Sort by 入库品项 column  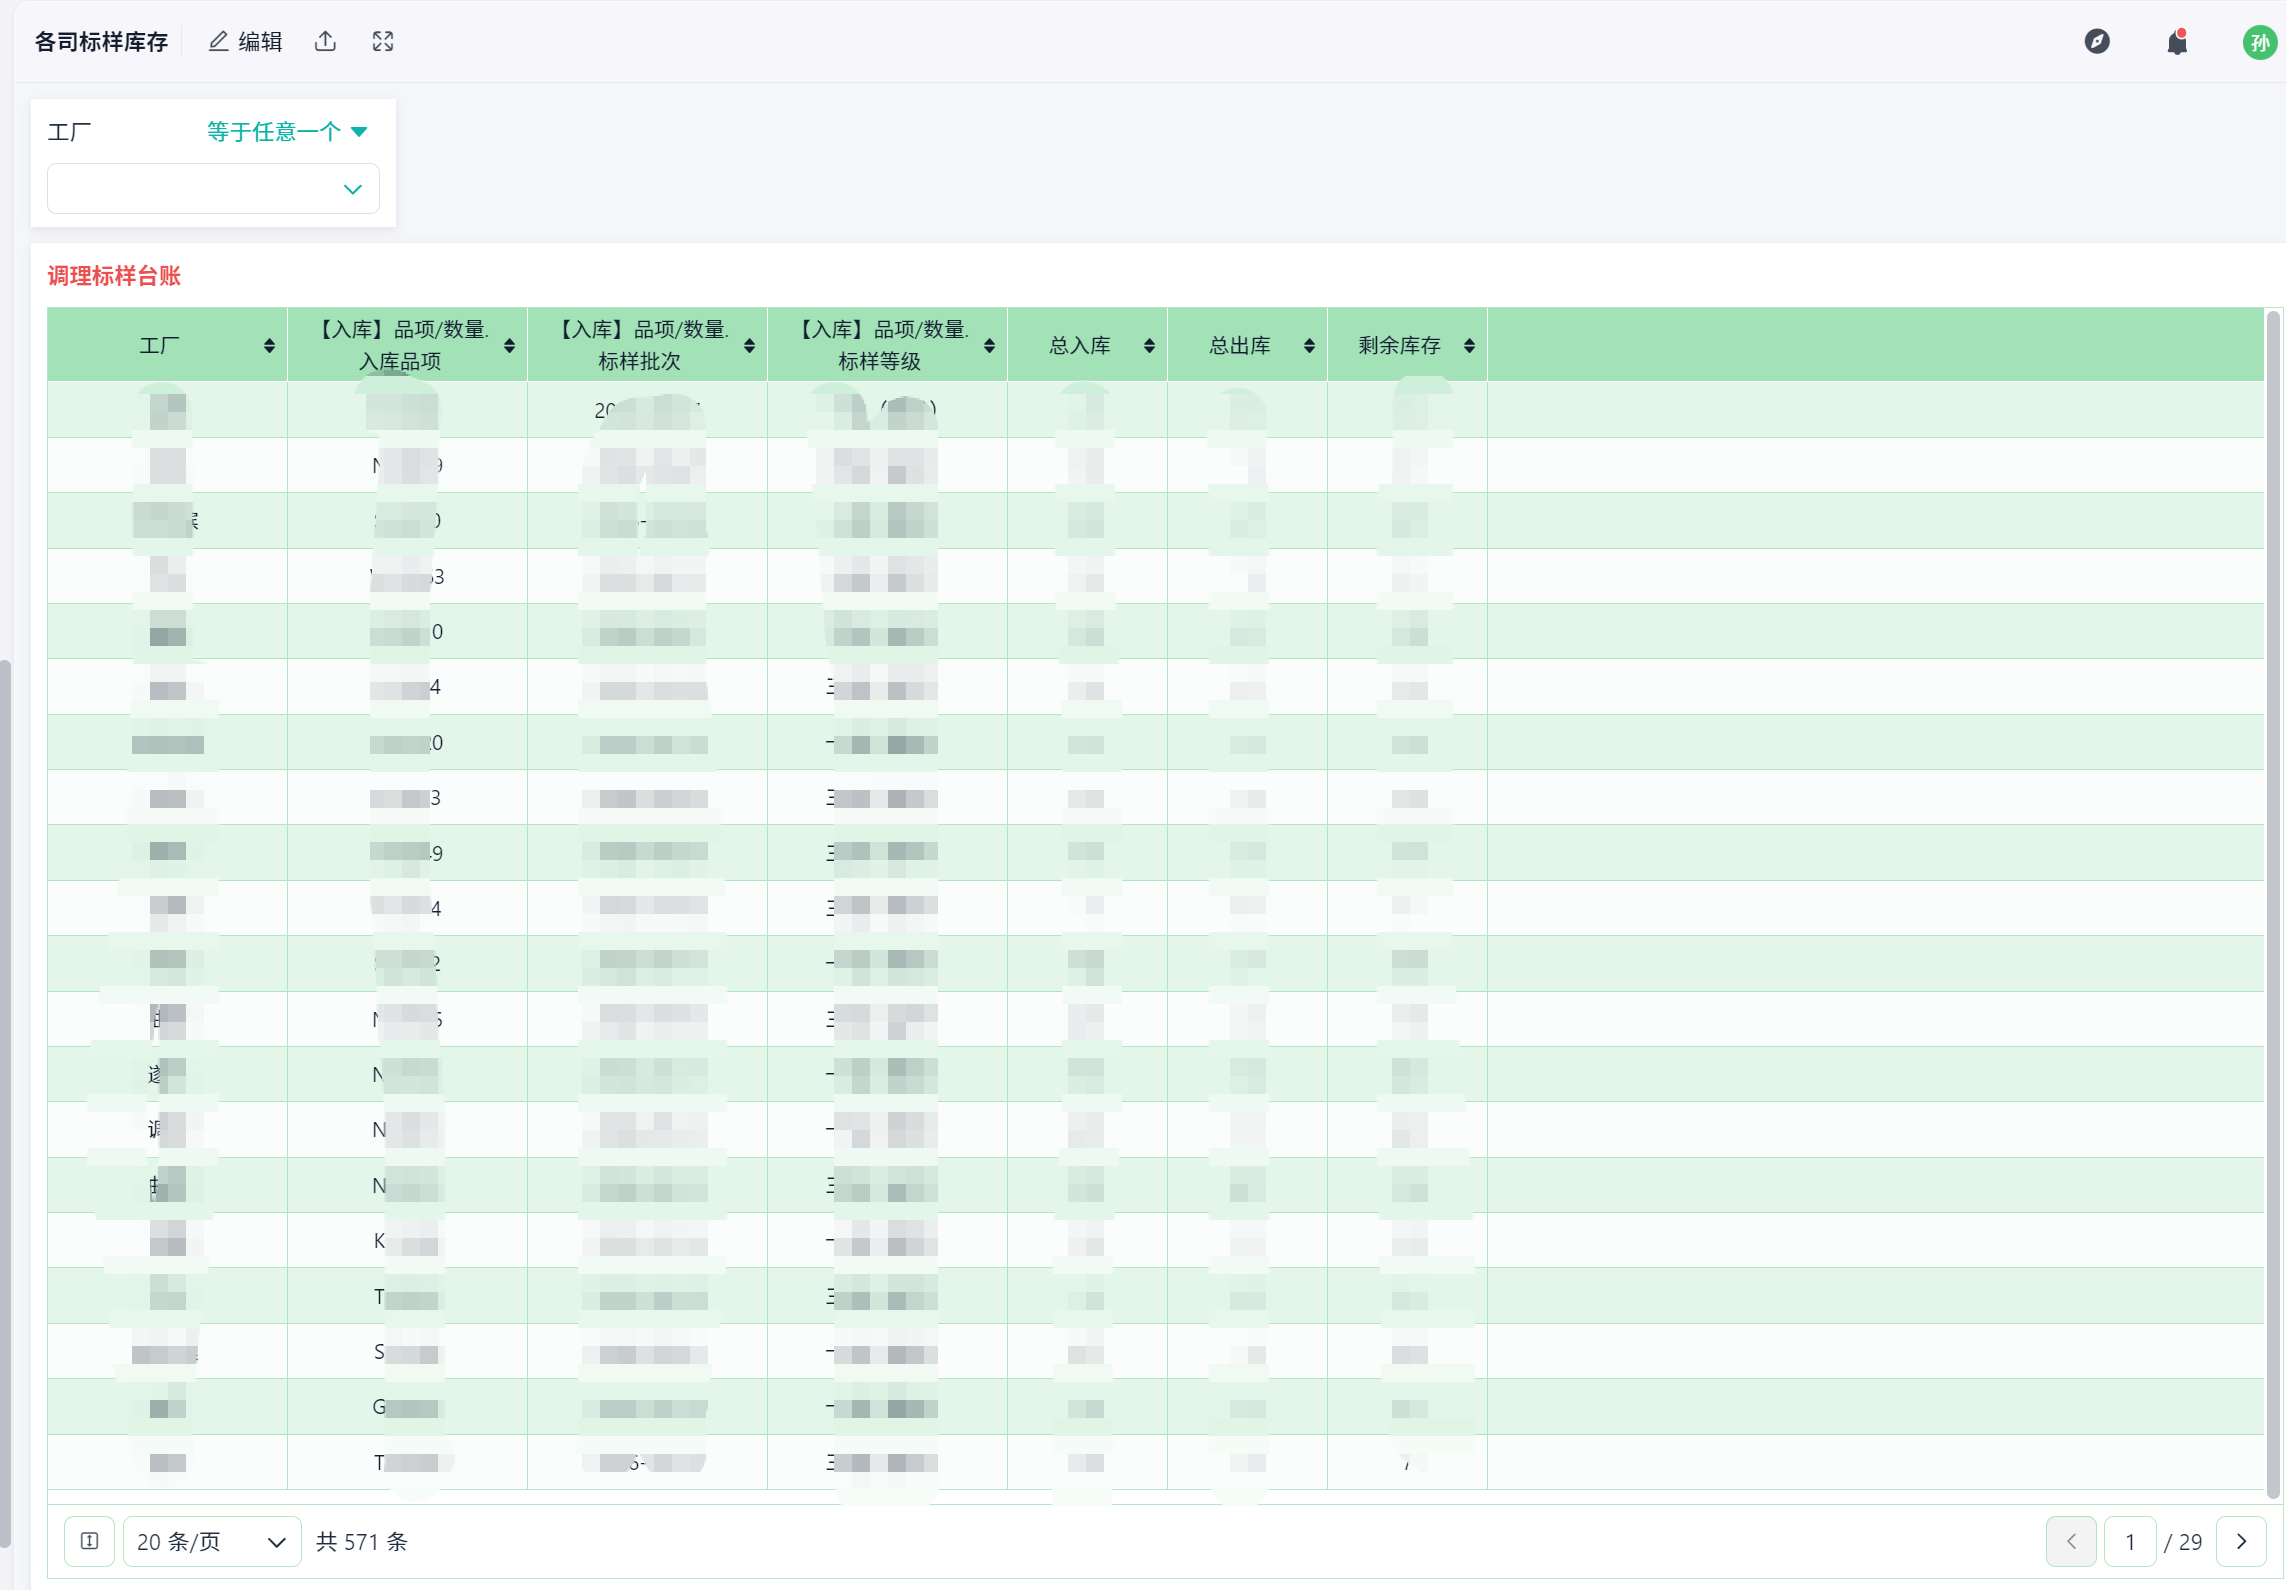[509, 346]
